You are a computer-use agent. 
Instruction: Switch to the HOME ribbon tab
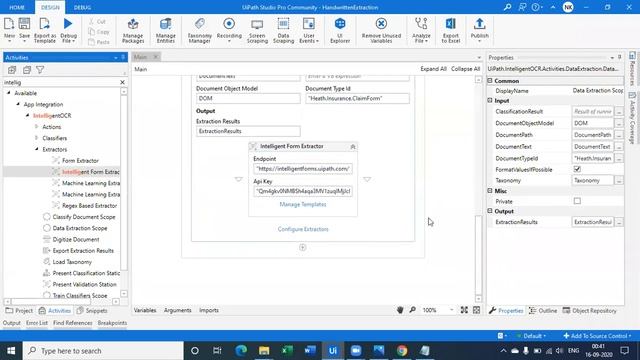click(x=17, y=7)
